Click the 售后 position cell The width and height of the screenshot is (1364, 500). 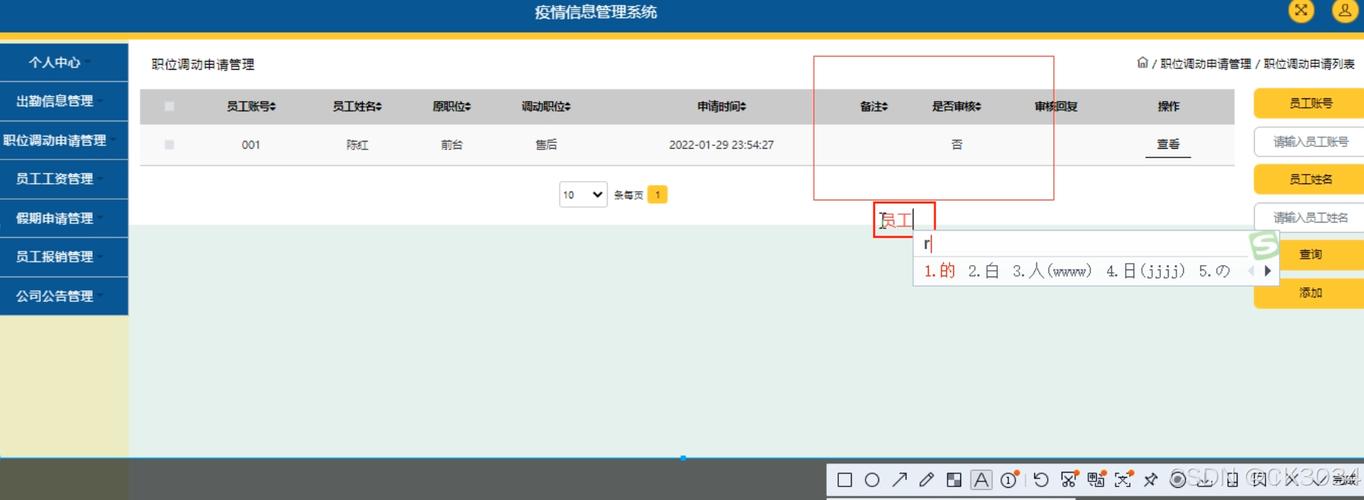point(546,144)
